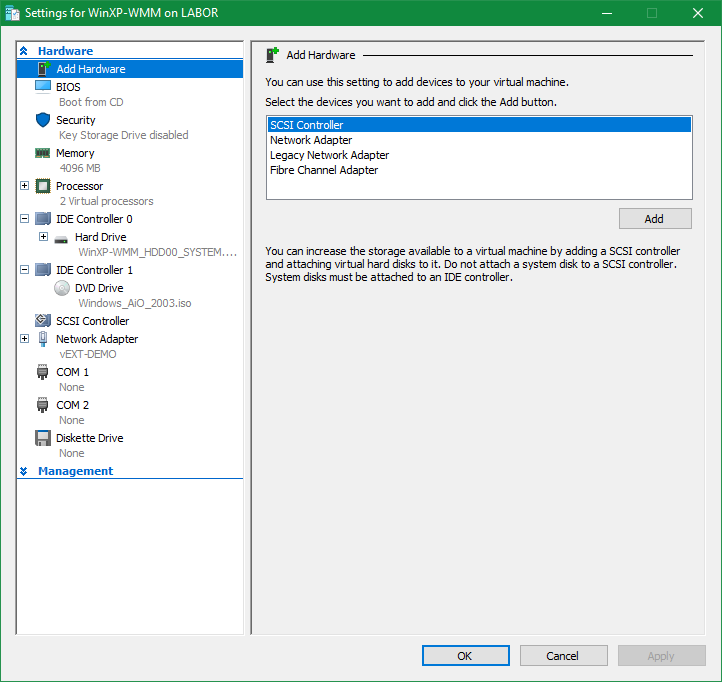Collapse the IDE Controller 0 node
The width and height of the screenshot is (722, 682).
point(25,219)
